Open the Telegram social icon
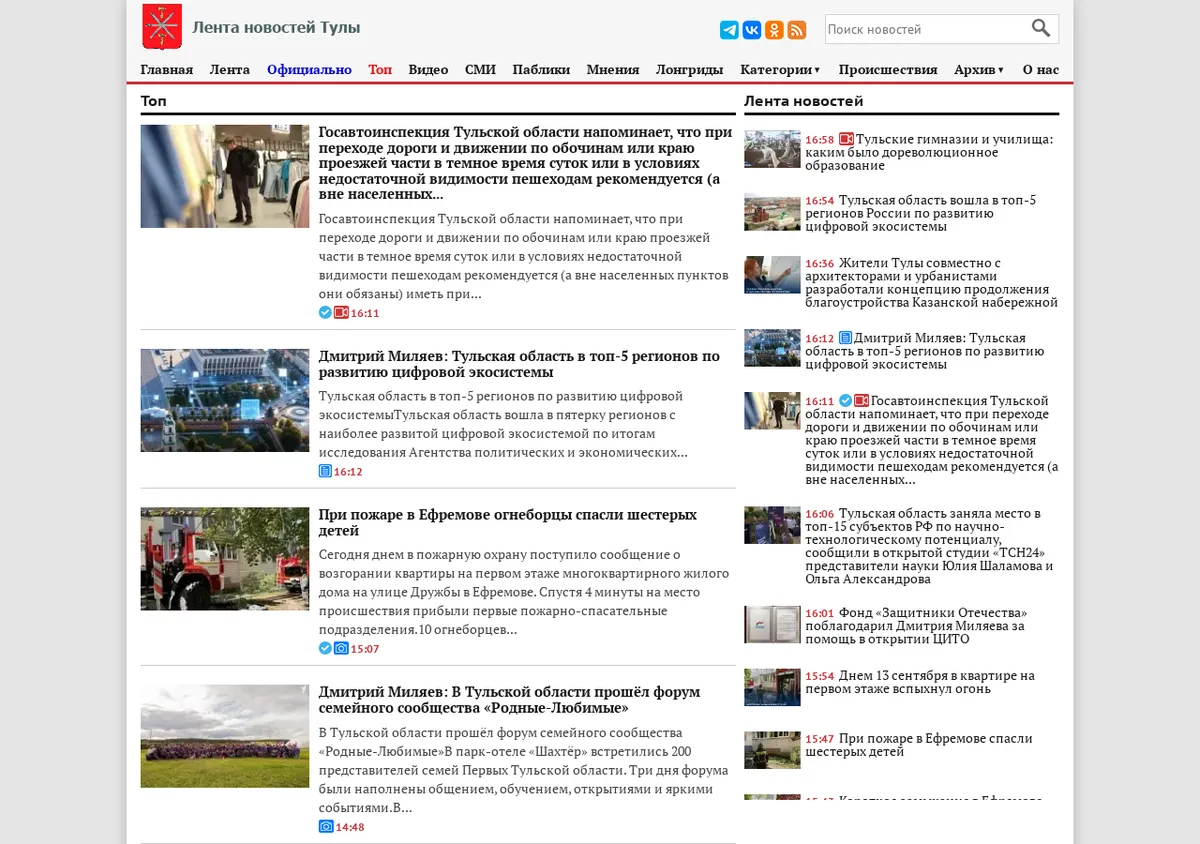Viewport: 1200px width, 844px height. coord(729,30)
